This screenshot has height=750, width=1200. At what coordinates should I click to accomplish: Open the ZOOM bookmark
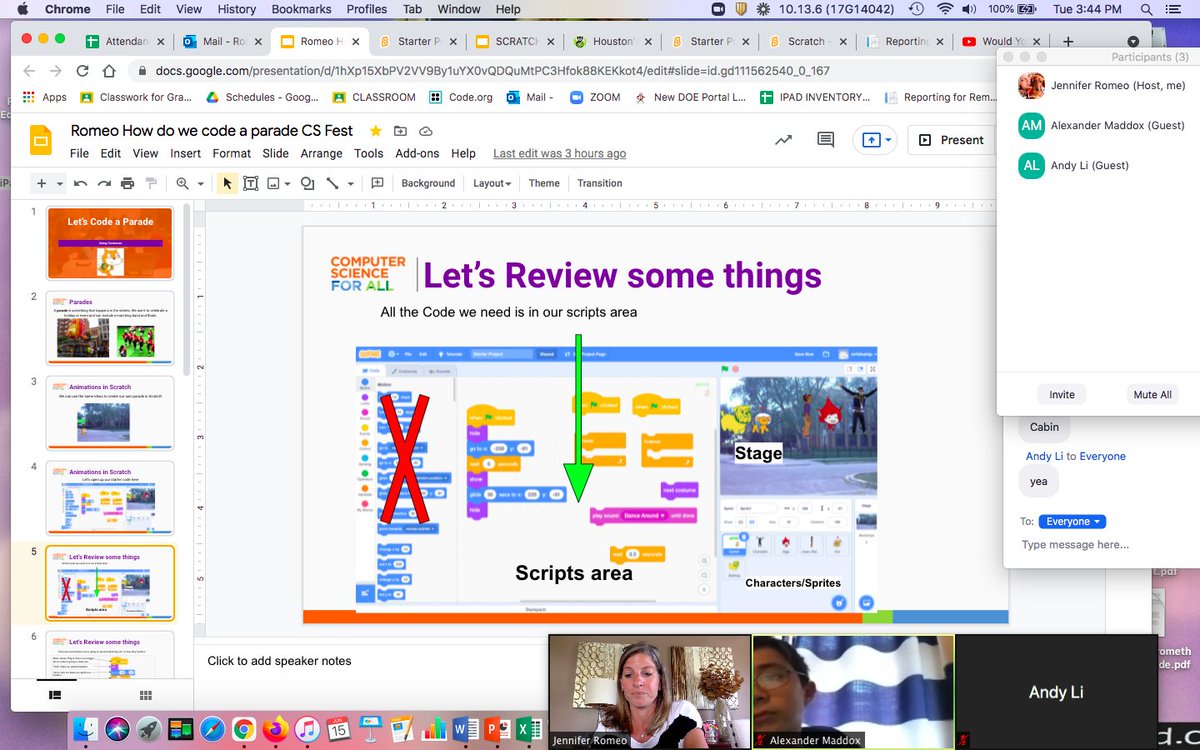(595, 97)
